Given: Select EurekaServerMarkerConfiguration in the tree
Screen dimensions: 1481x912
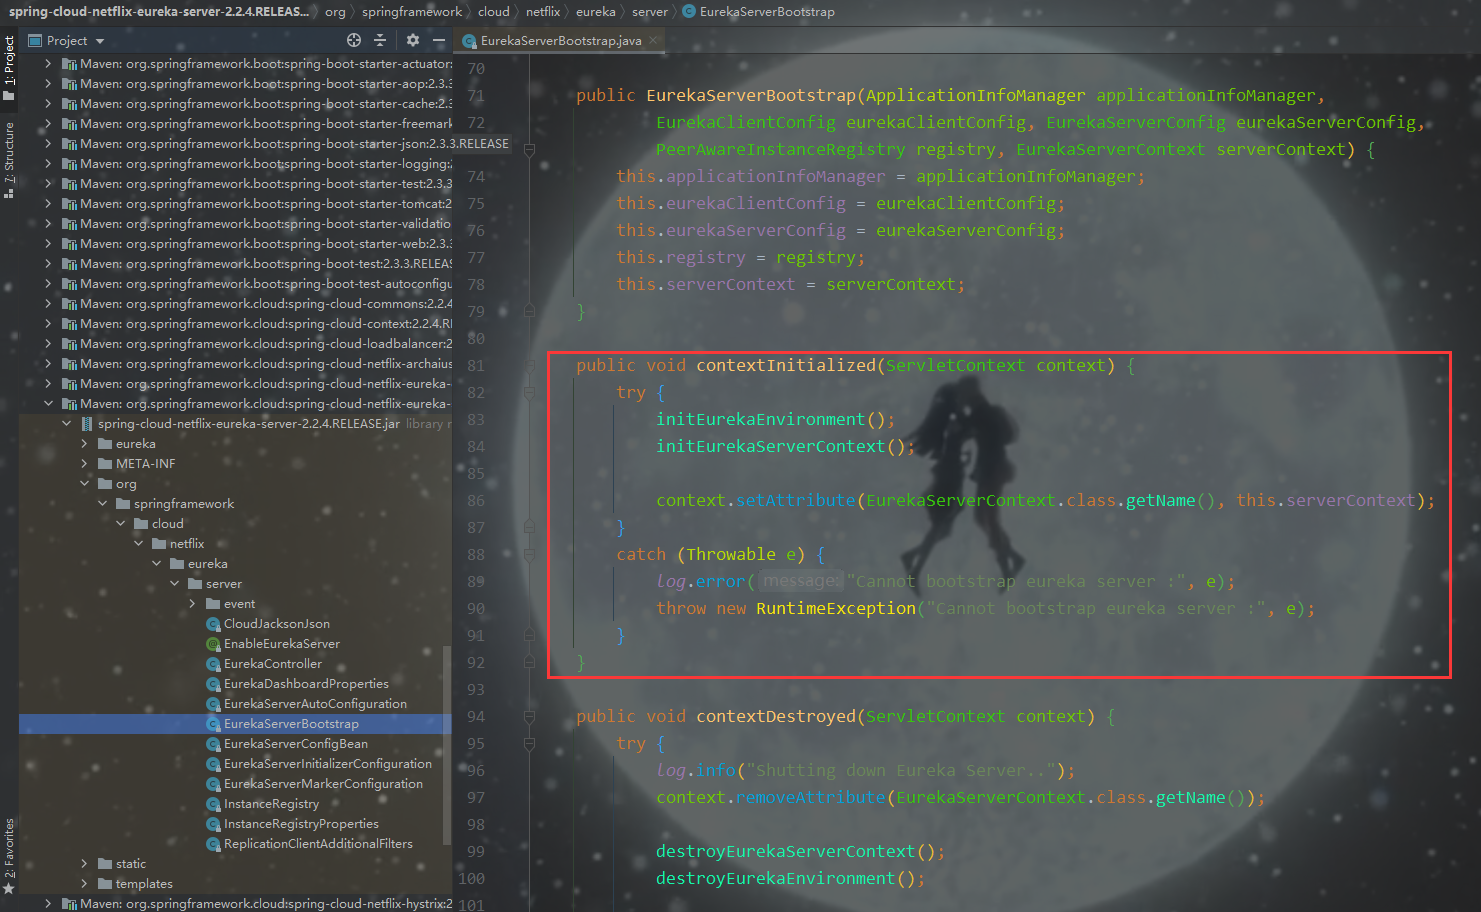Looking at the screenshot, I should 323,784.
